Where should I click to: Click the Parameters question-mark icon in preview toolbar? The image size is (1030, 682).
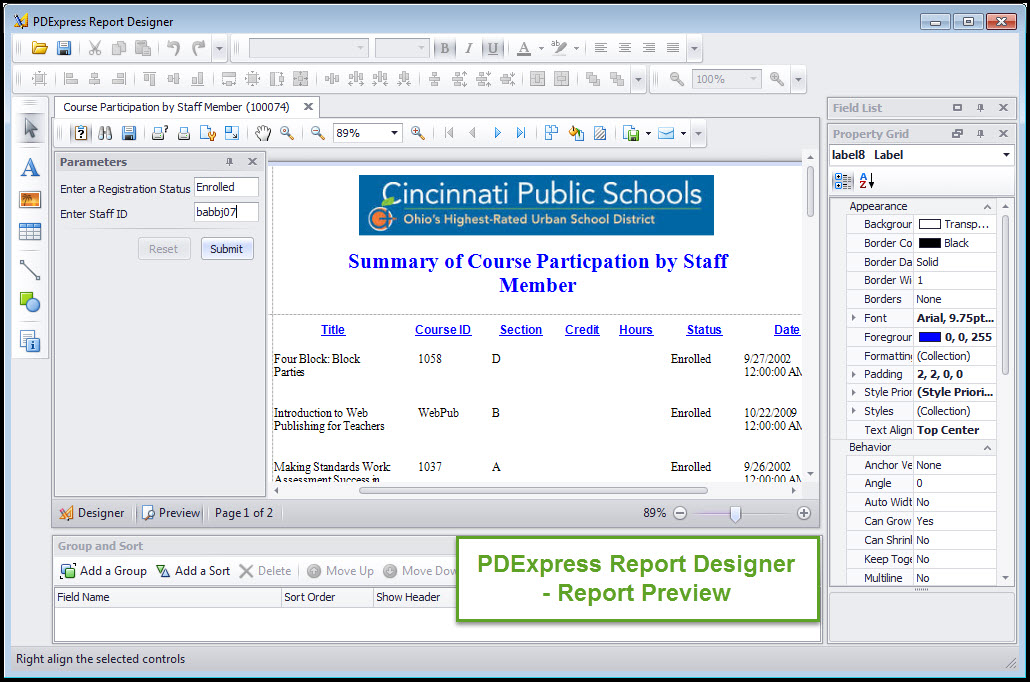(x=81, y=133)
